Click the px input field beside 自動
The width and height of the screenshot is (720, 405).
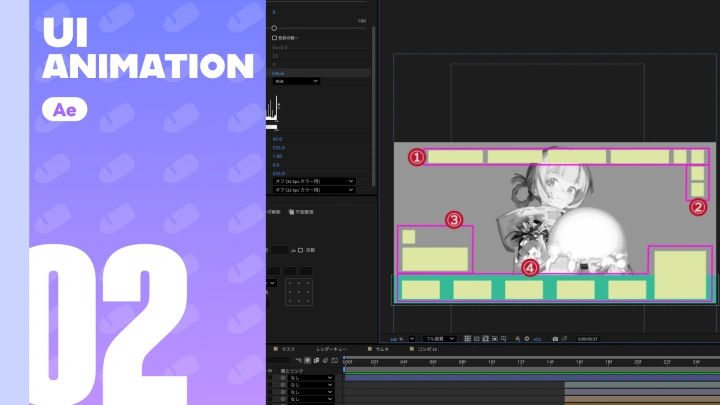(x=279, y=250)
